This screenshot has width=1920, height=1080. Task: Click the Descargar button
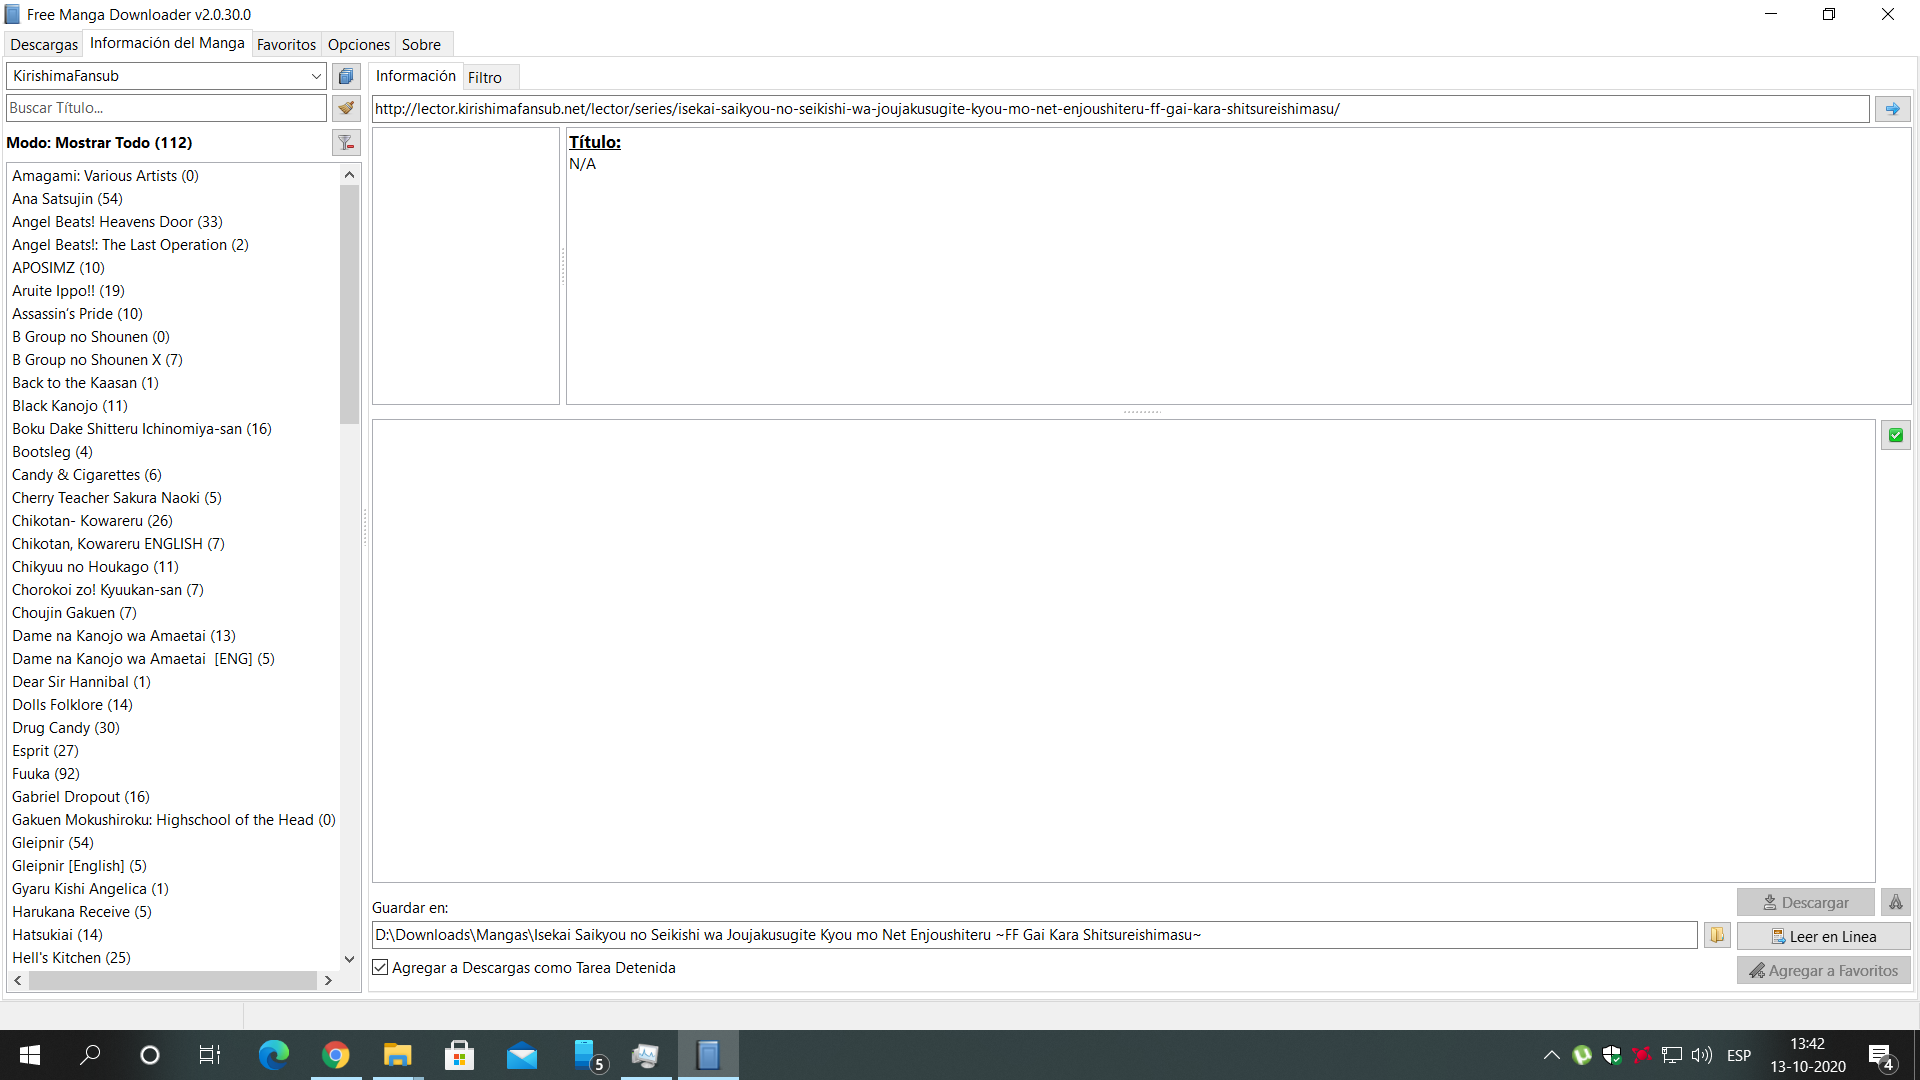[1805, 902]
